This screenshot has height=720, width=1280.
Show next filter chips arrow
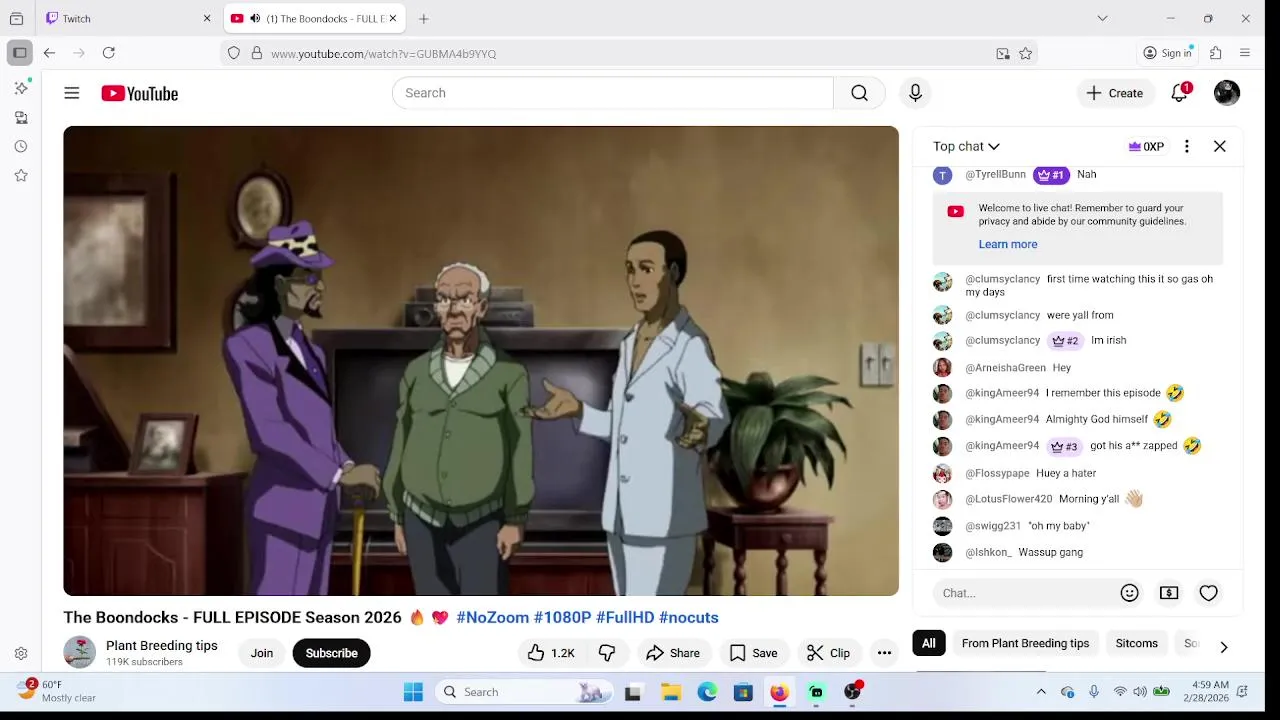coord(1224,647)
